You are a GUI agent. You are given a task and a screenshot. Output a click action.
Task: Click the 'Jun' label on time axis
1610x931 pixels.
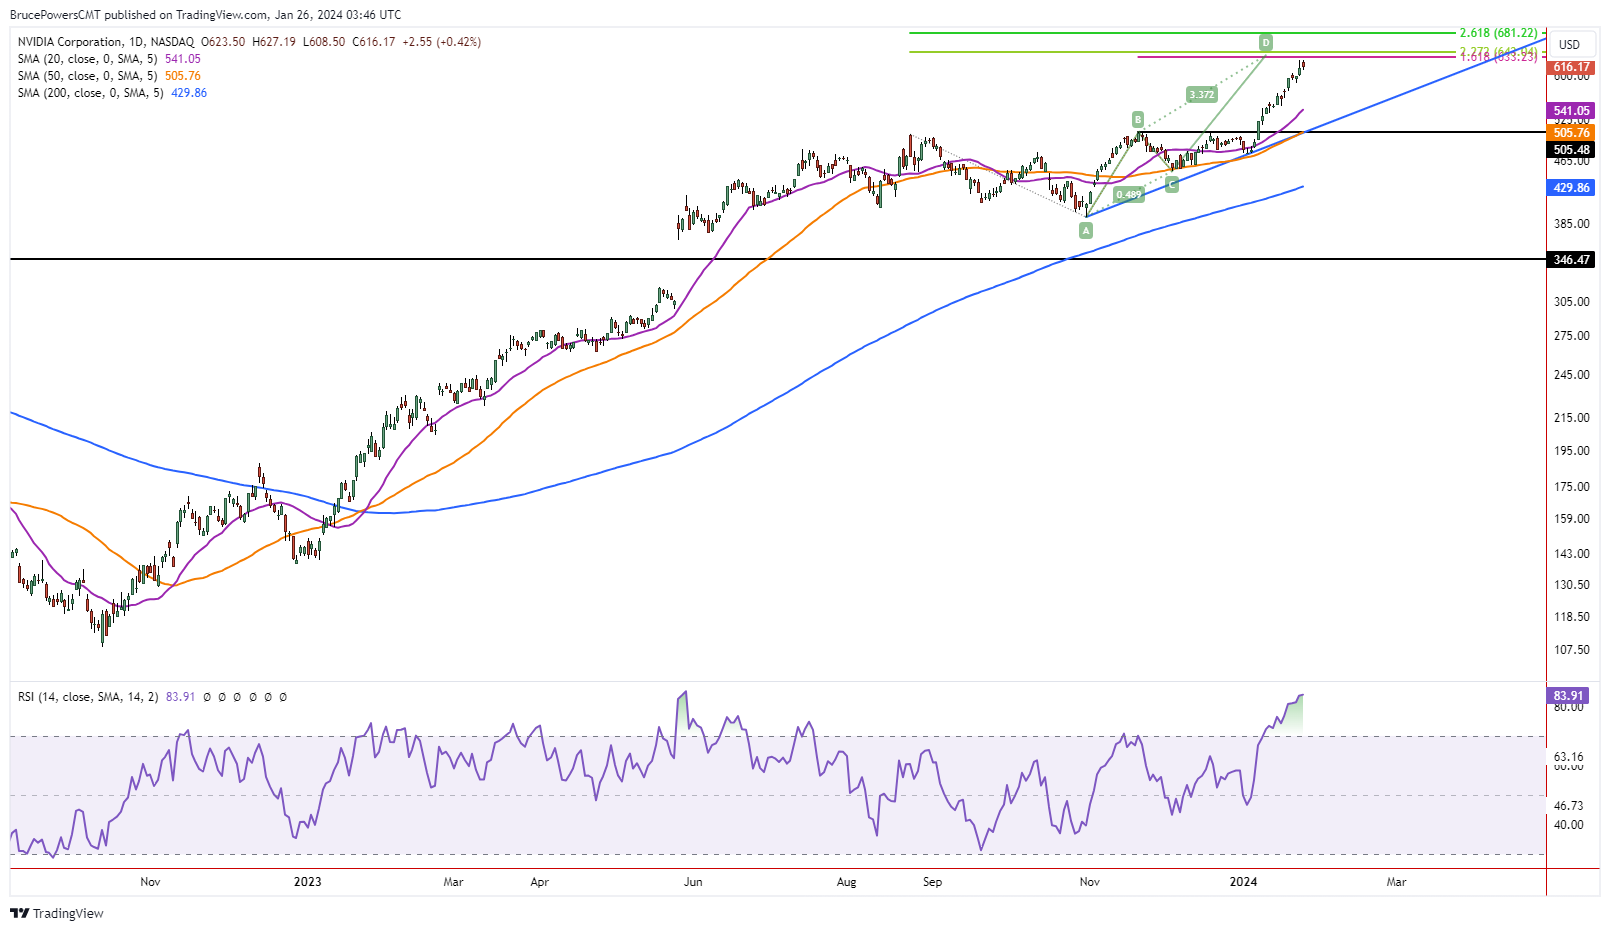[693, 882]
